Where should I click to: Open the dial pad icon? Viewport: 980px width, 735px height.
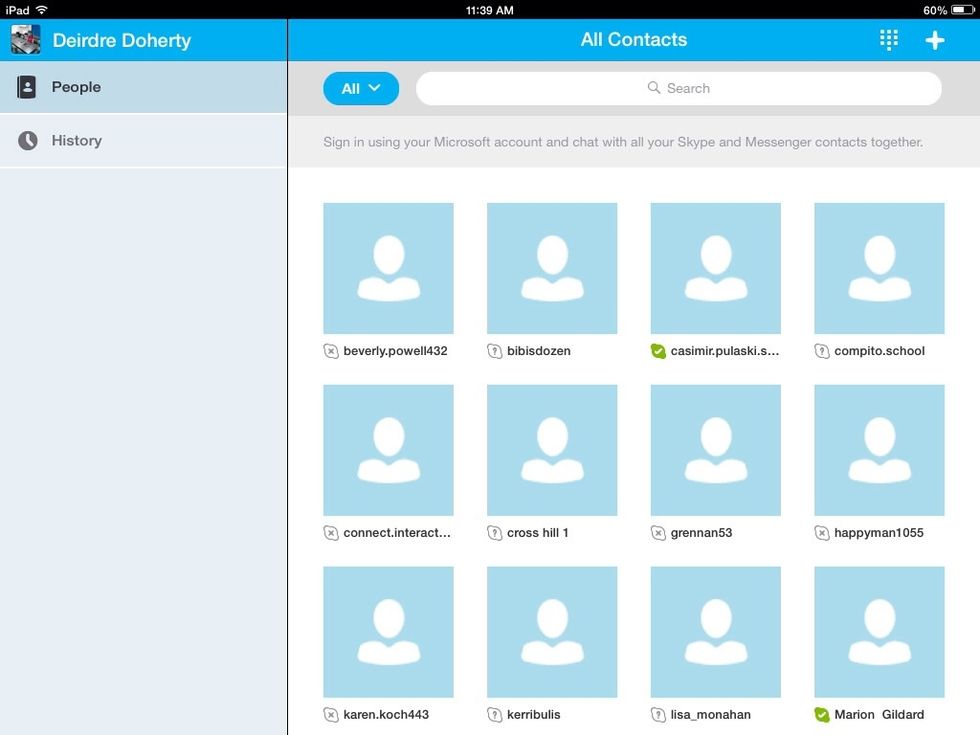[x=888, y=40]
